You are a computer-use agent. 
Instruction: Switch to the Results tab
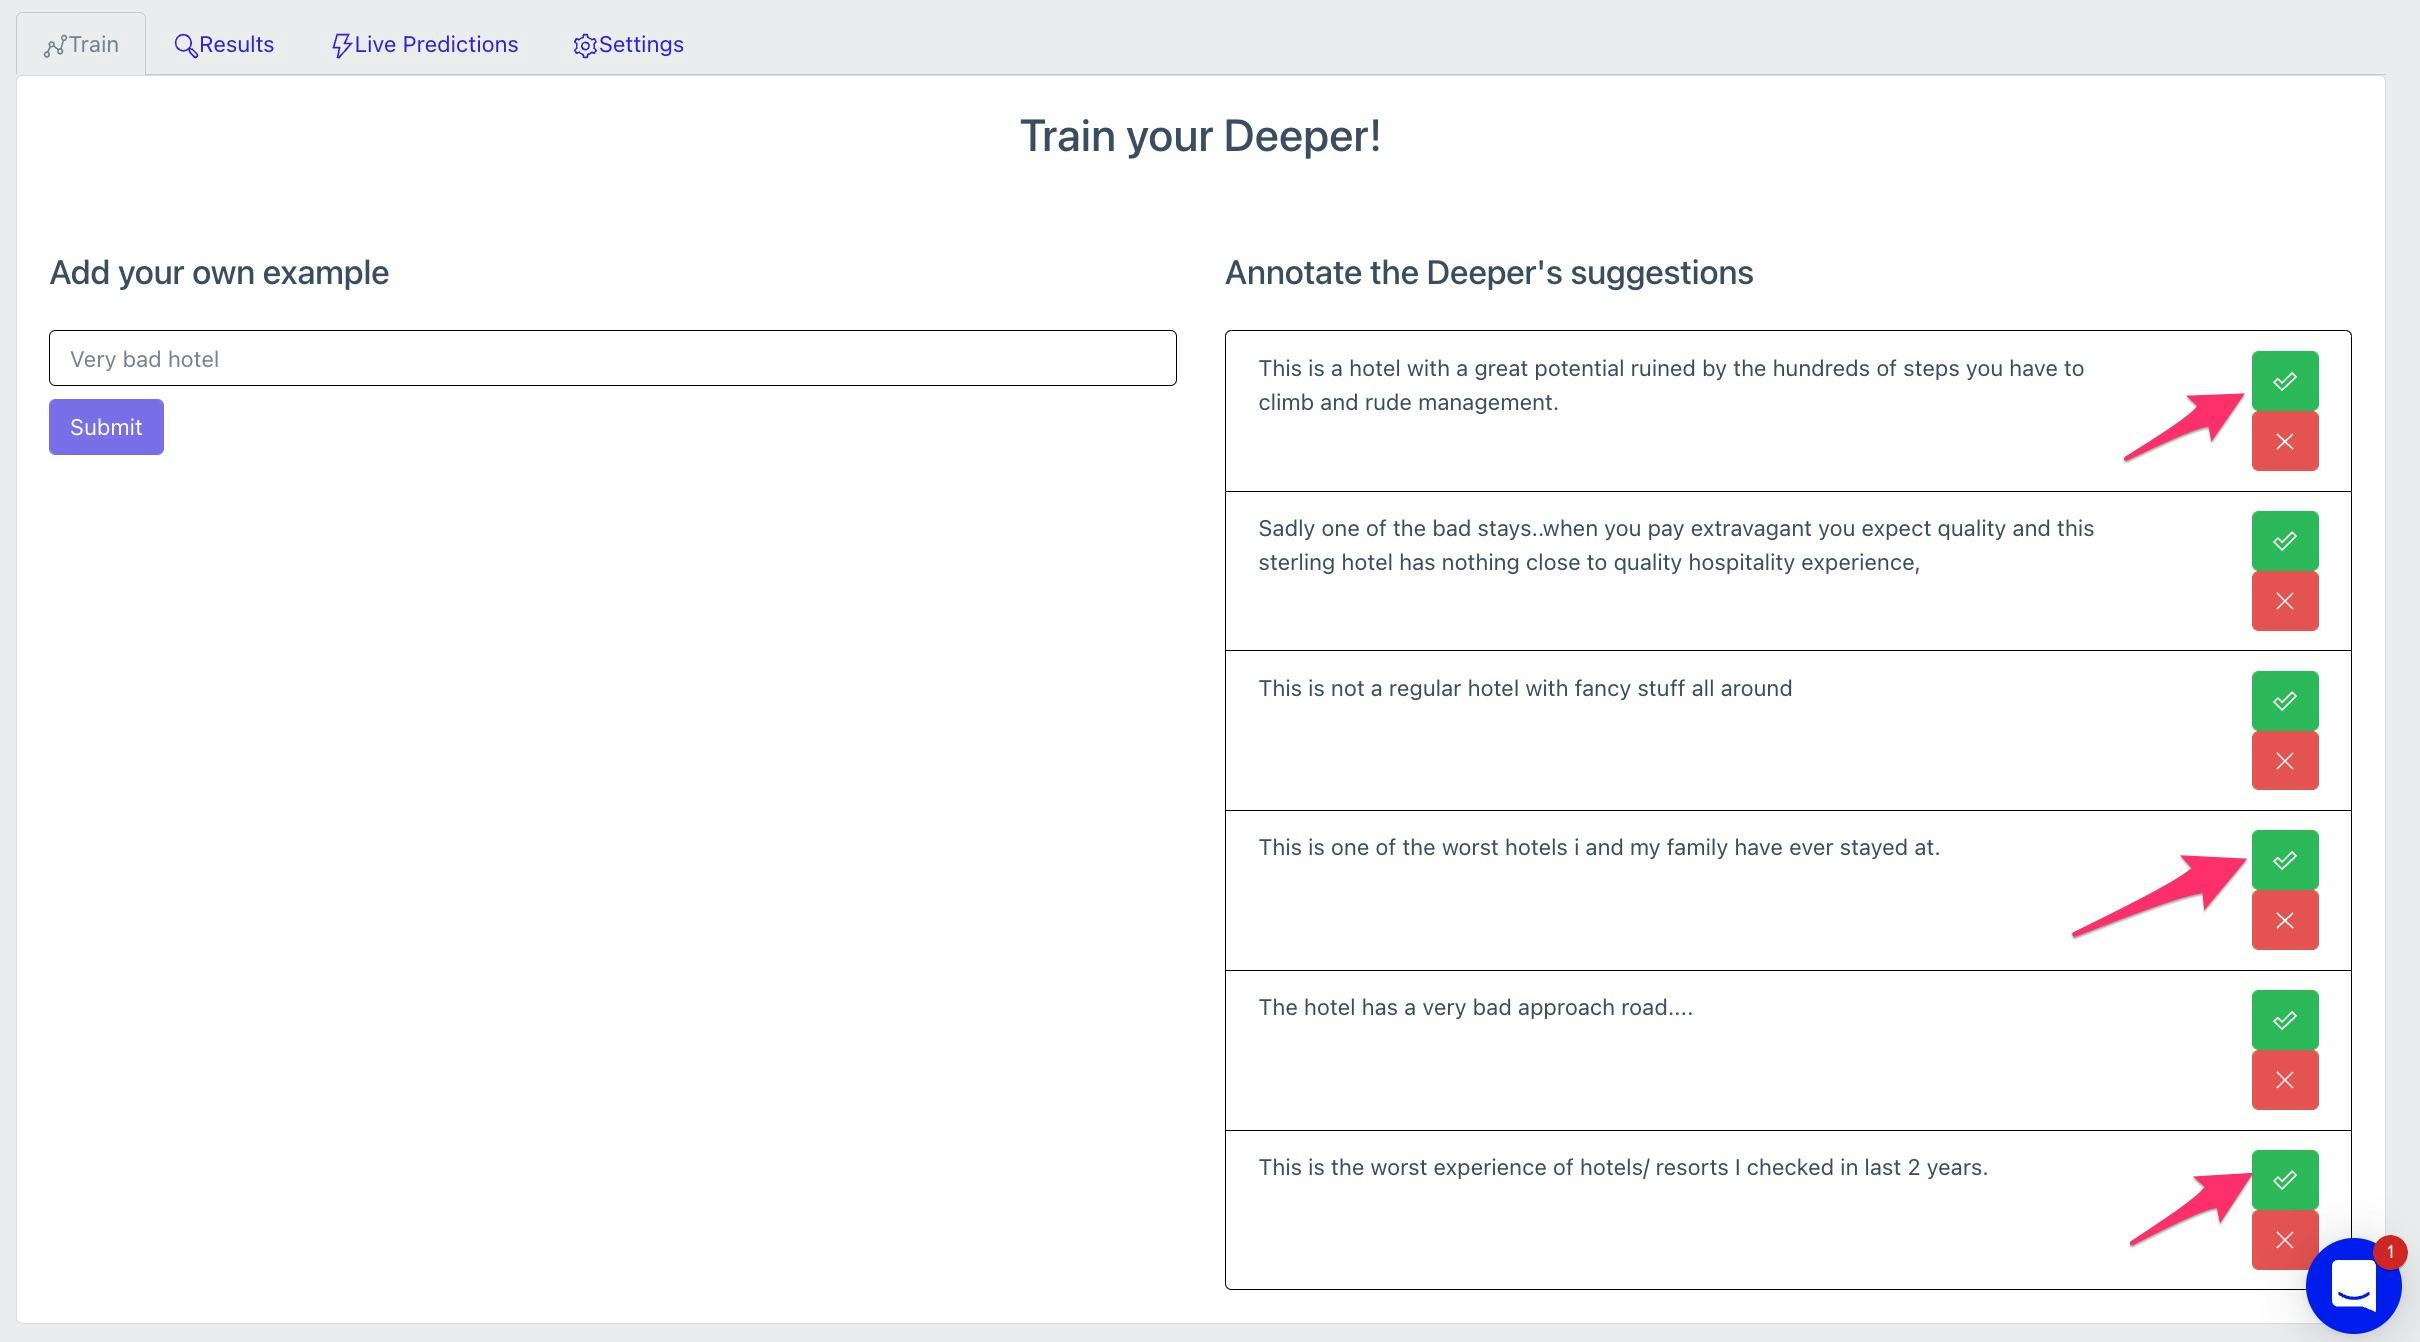coord(224,45)
